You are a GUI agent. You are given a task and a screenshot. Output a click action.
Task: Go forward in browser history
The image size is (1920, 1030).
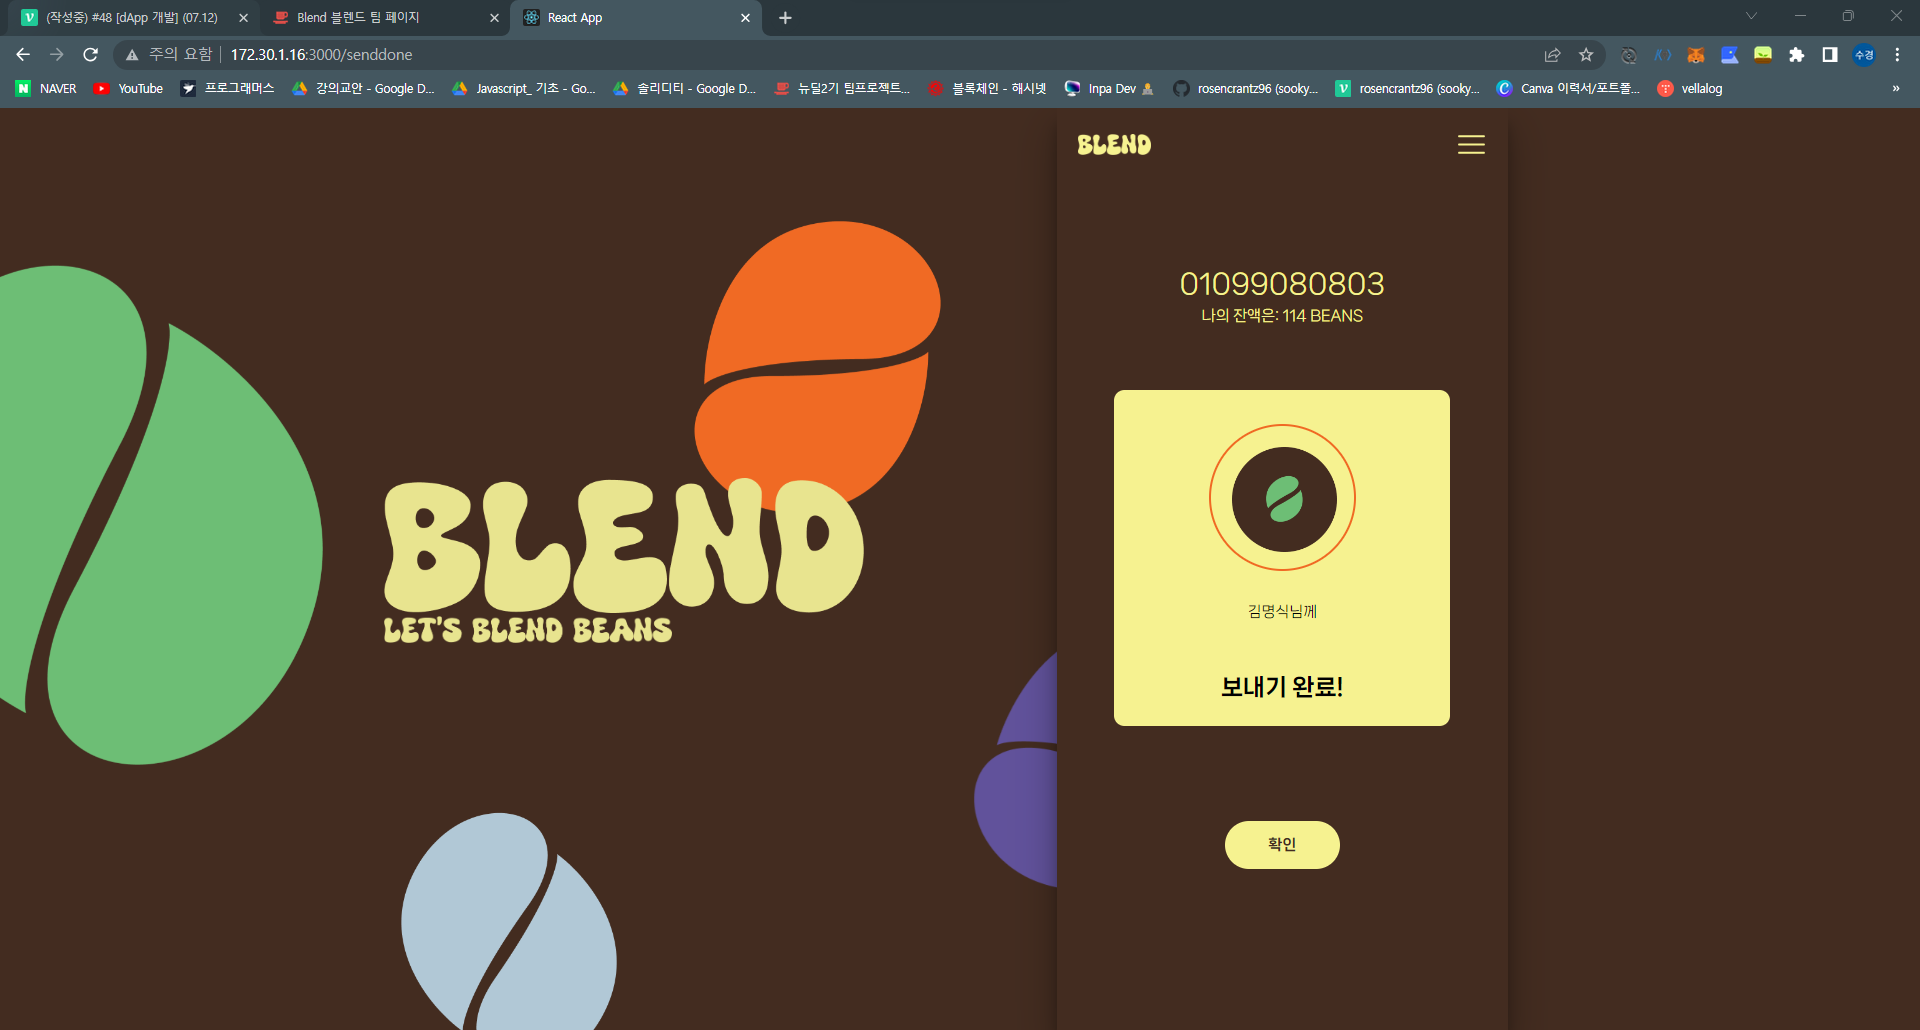pyautogui.click(x=57, y=55)
